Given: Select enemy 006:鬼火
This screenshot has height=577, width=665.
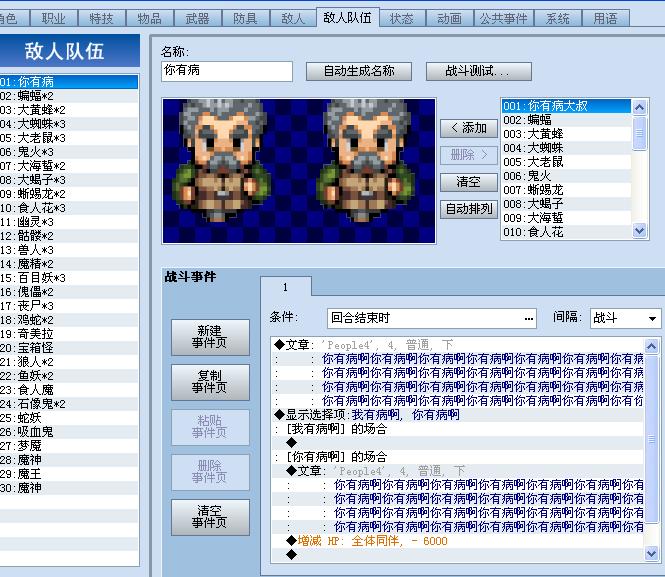Looking at the screenshot, I should [x=566, y=176].
